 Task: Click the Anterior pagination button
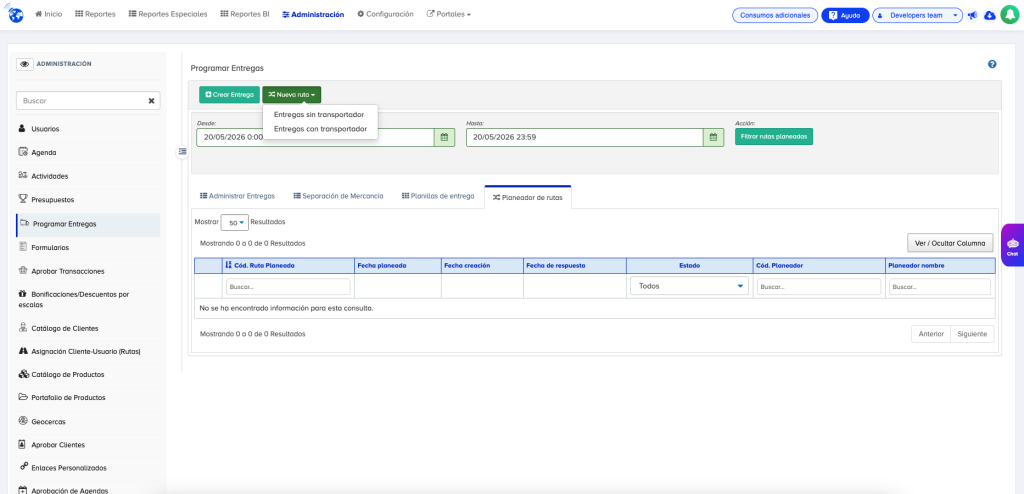tap(931, 334)
